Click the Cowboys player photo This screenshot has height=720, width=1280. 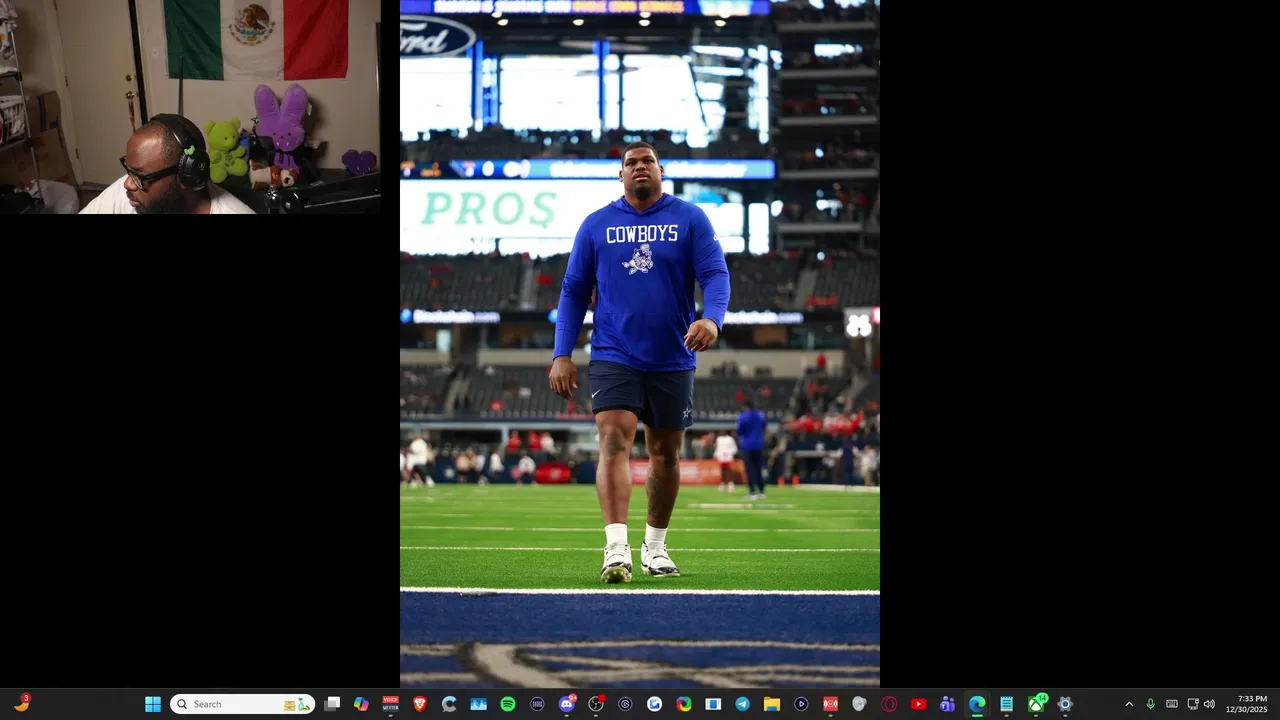point(640,344)
